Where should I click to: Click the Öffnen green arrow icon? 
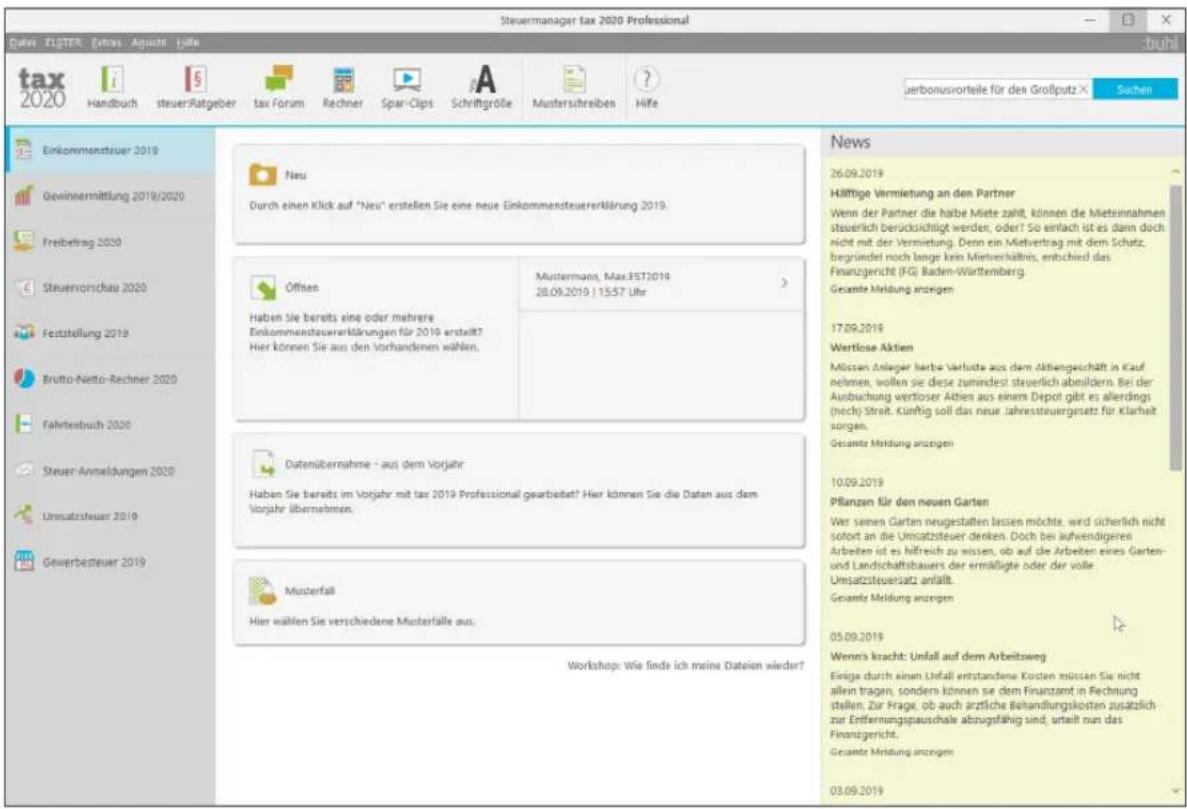(x=263, y=288)
